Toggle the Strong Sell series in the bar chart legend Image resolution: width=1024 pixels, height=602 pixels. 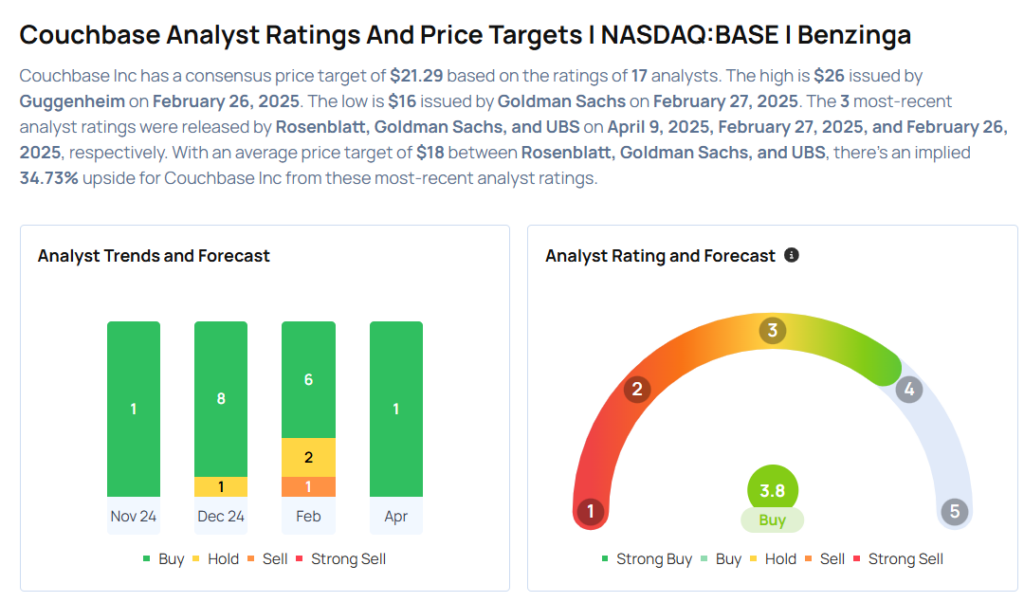(x=340, y=559)
